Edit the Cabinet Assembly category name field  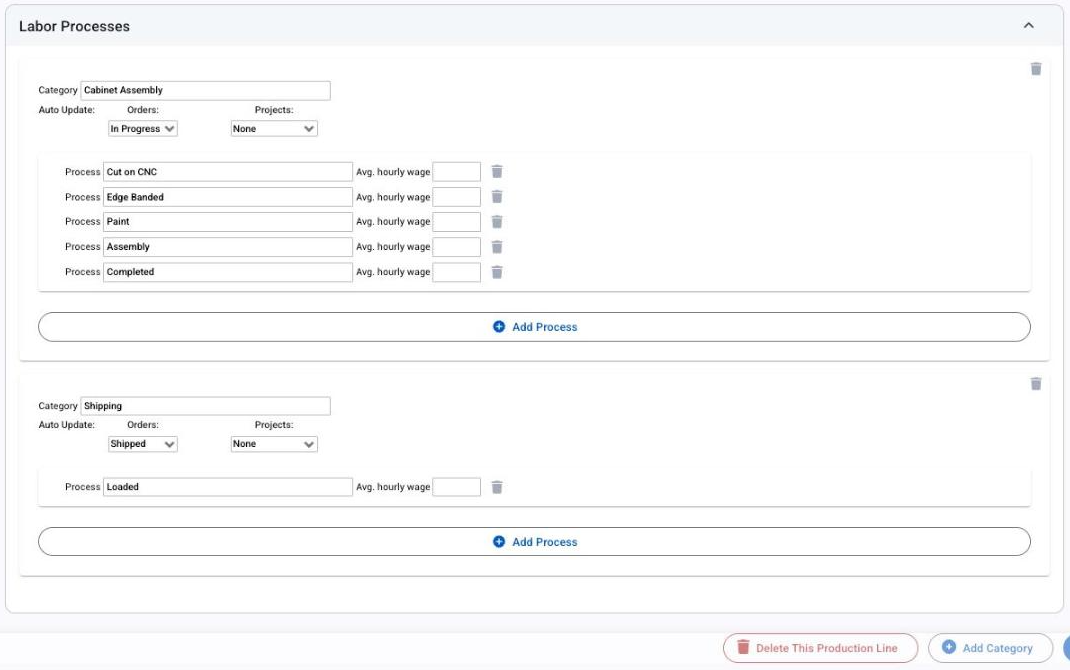coord(205,90)
